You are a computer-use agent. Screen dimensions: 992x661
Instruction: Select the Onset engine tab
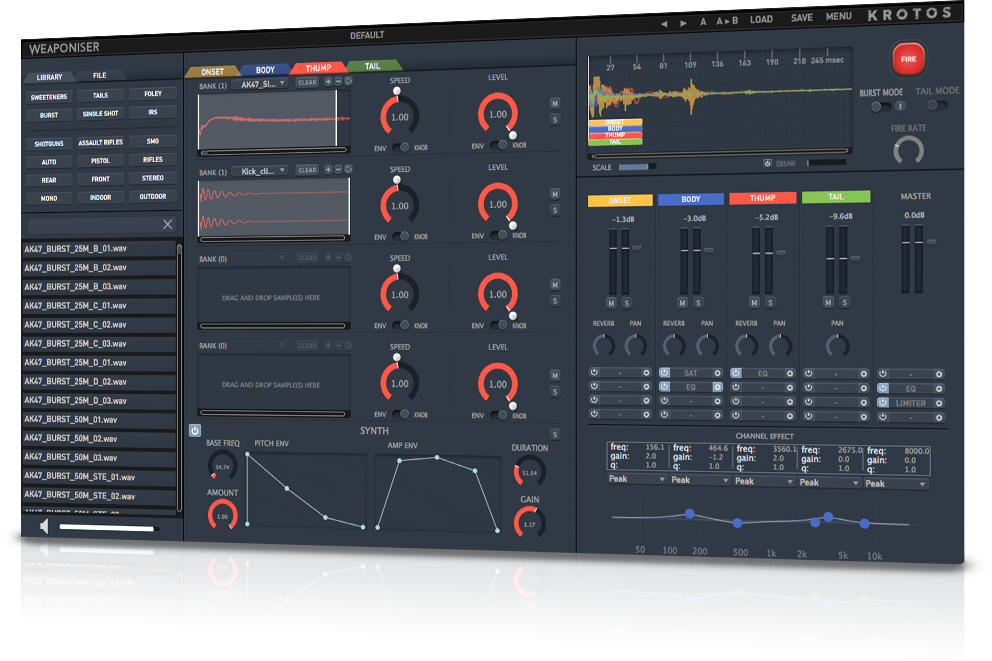[213, 71]
